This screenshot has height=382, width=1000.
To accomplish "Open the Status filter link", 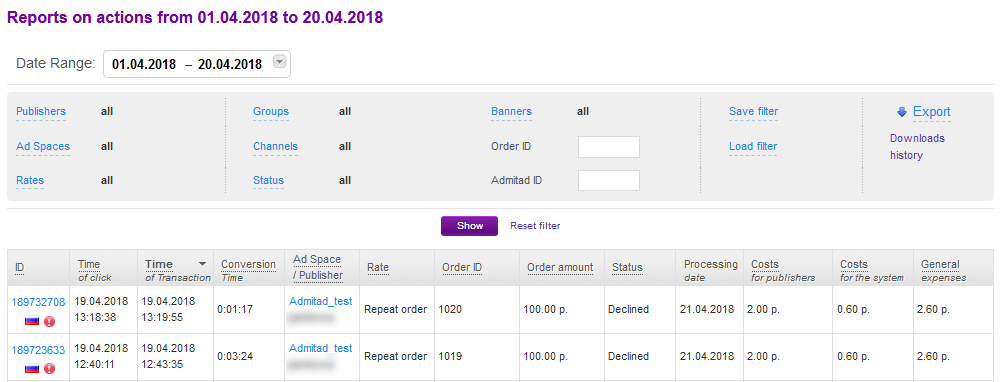I will [x=268, y=180].
